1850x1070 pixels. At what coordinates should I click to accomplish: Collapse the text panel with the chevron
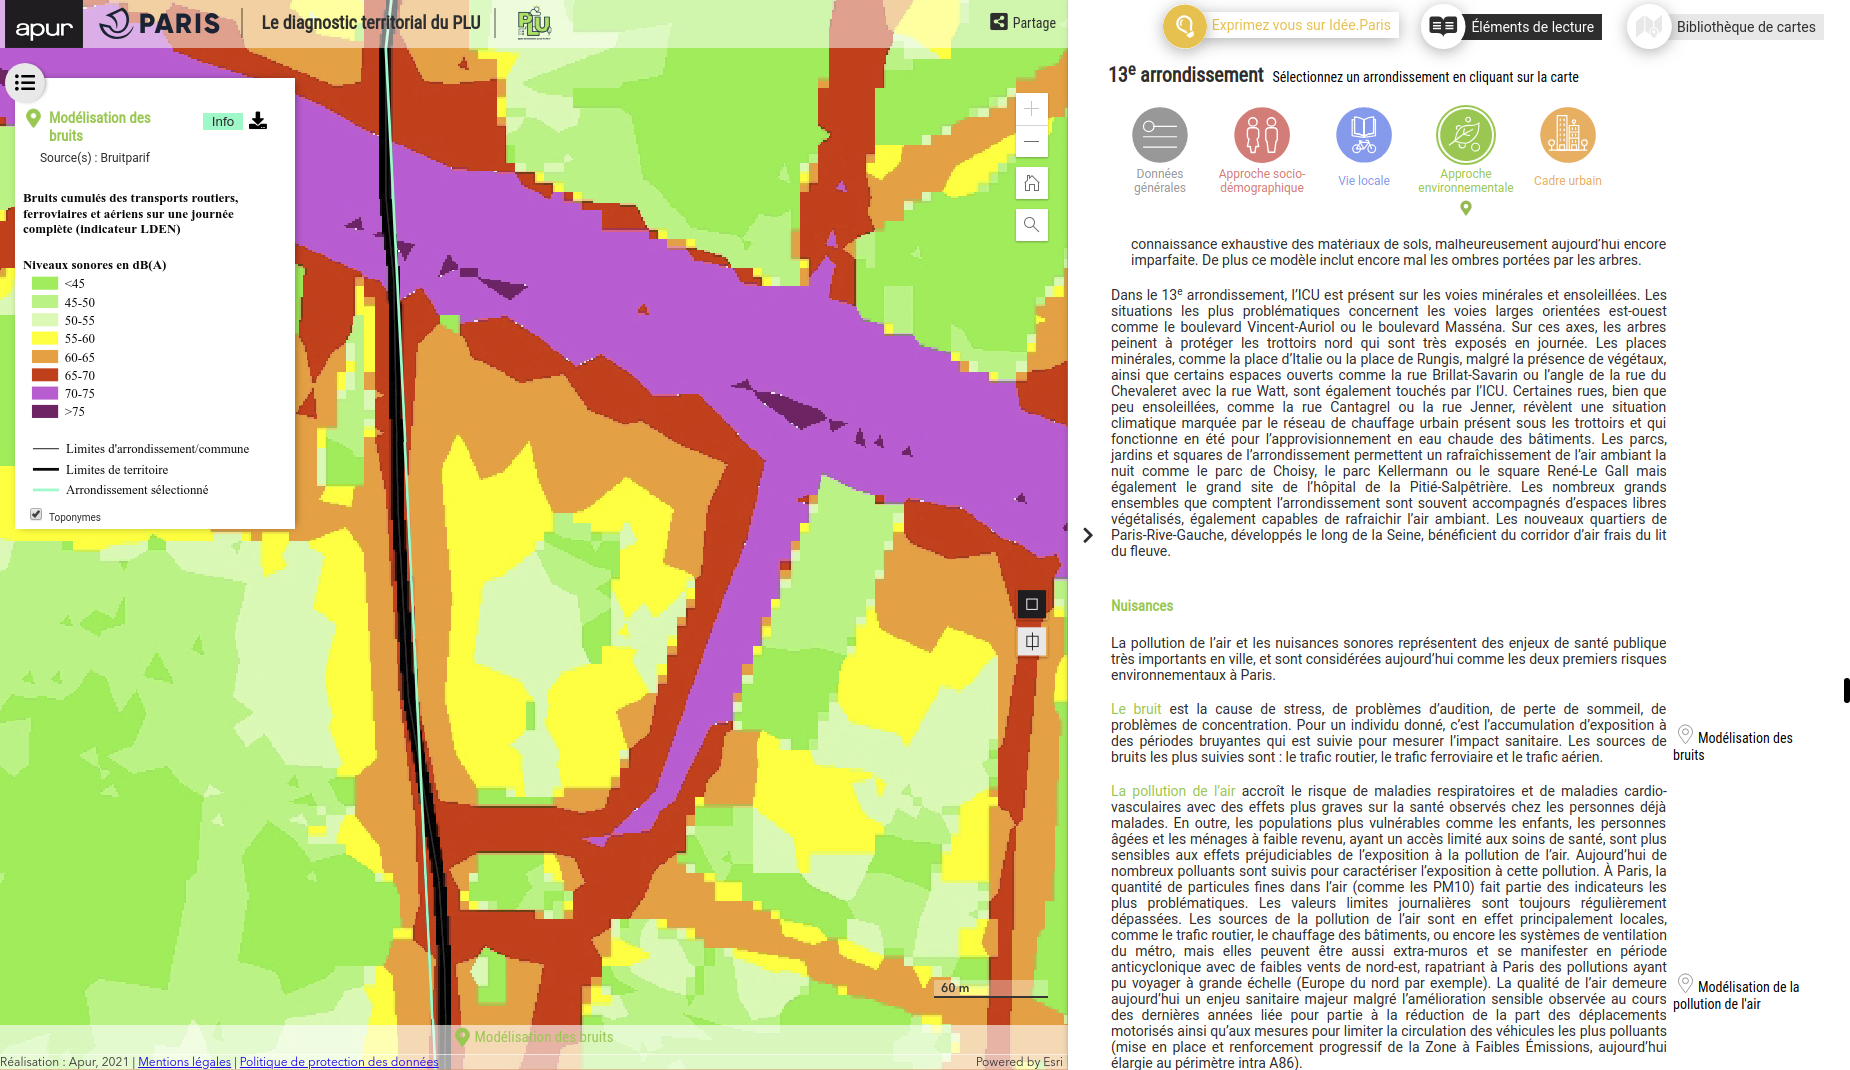click(1088, 536)
